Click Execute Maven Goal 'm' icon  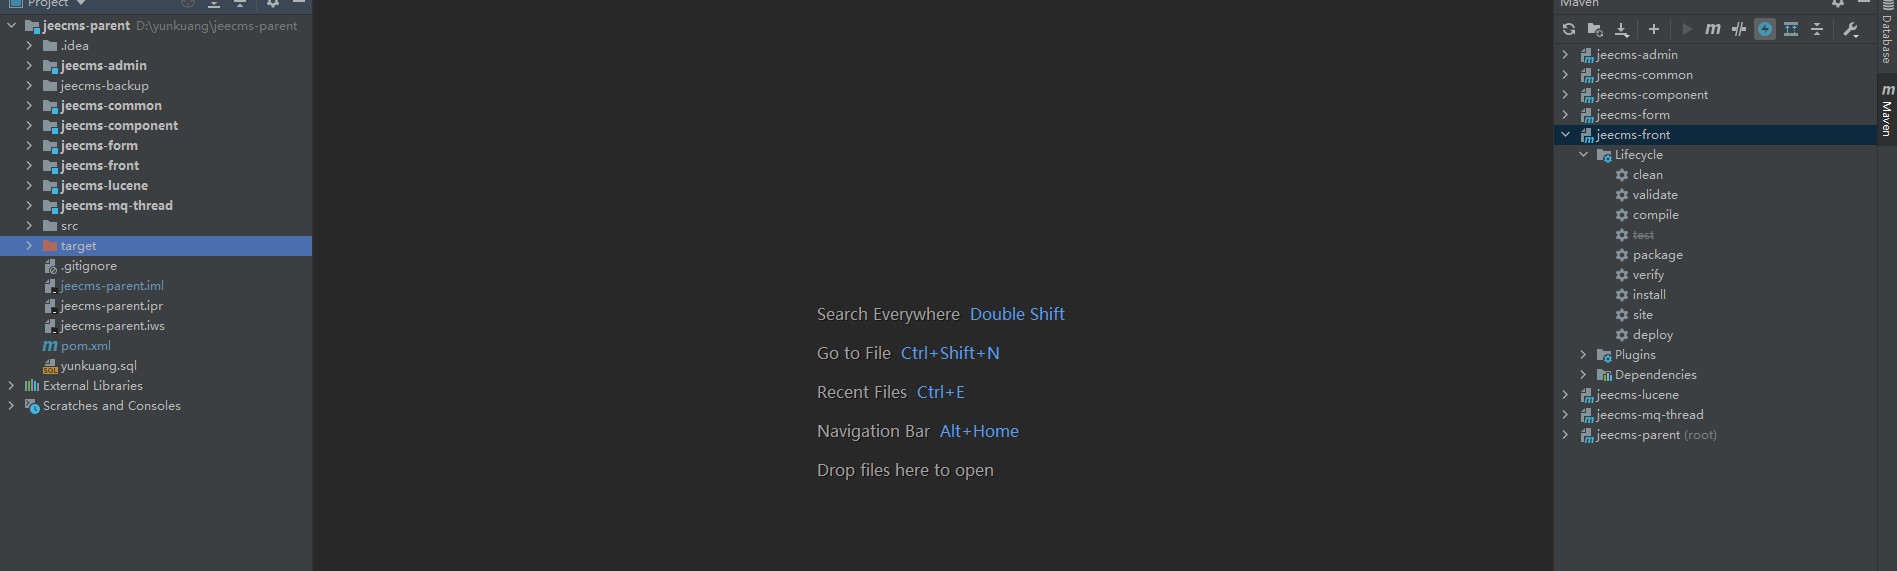click(x=1713, y=30)
